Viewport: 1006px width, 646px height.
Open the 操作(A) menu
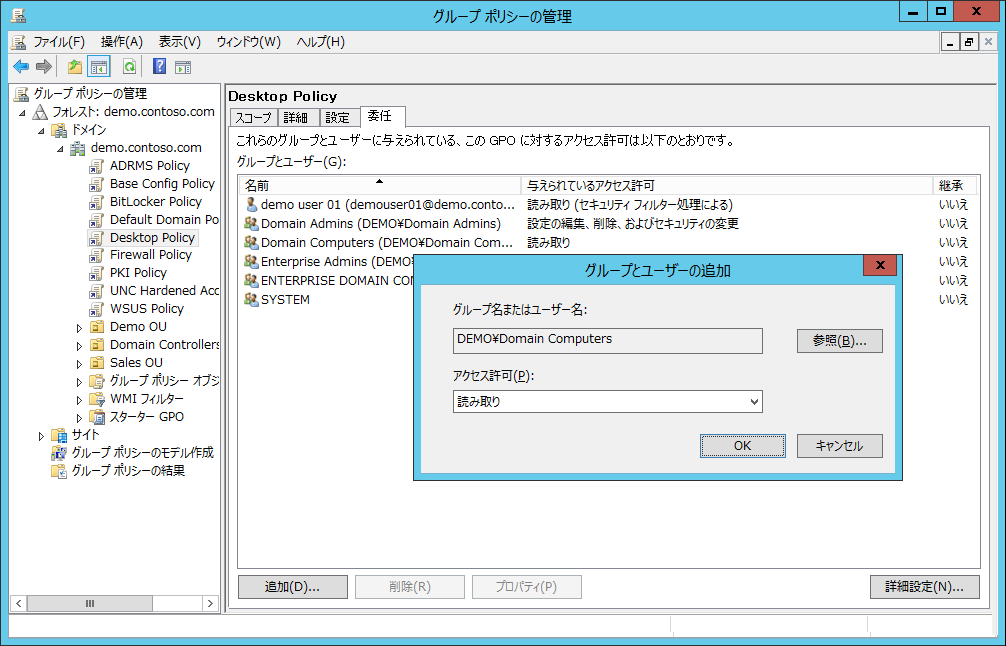pyautogui.click(x=121, y=42)
